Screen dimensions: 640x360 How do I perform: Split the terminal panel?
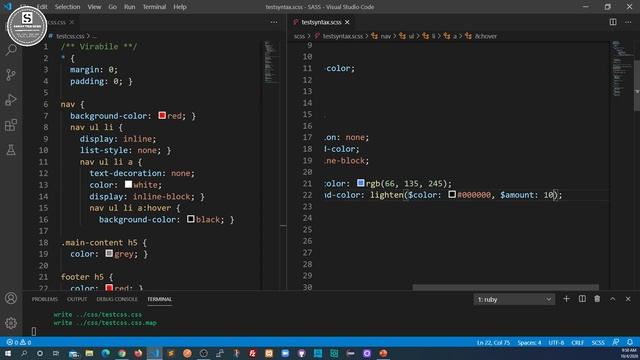(582, 299)
